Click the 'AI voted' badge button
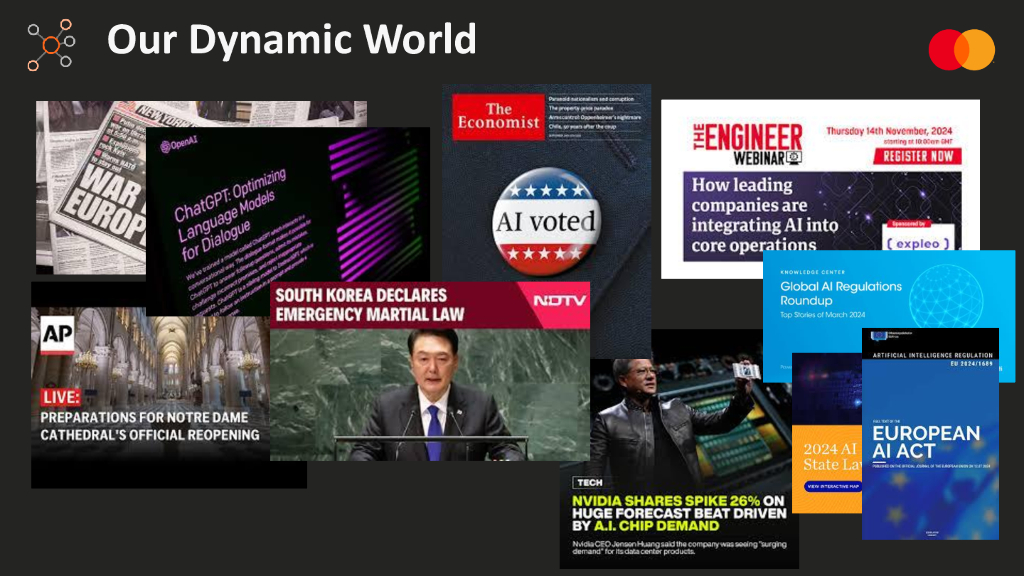 [x=546, y=222]
